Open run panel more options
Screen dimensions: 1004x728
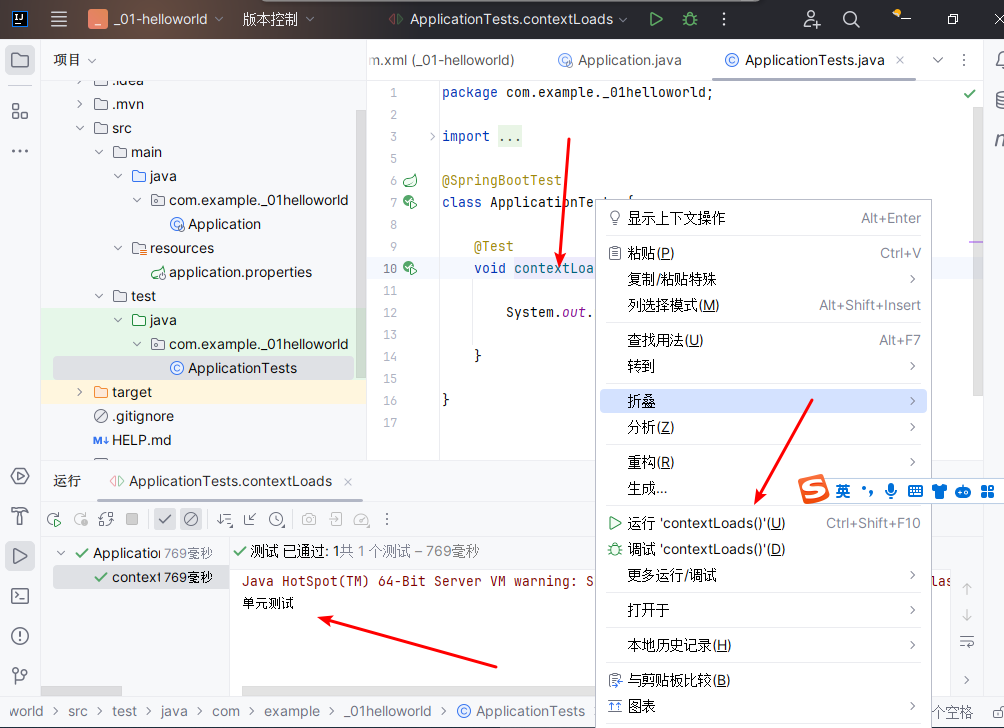(x=387, y=519)
